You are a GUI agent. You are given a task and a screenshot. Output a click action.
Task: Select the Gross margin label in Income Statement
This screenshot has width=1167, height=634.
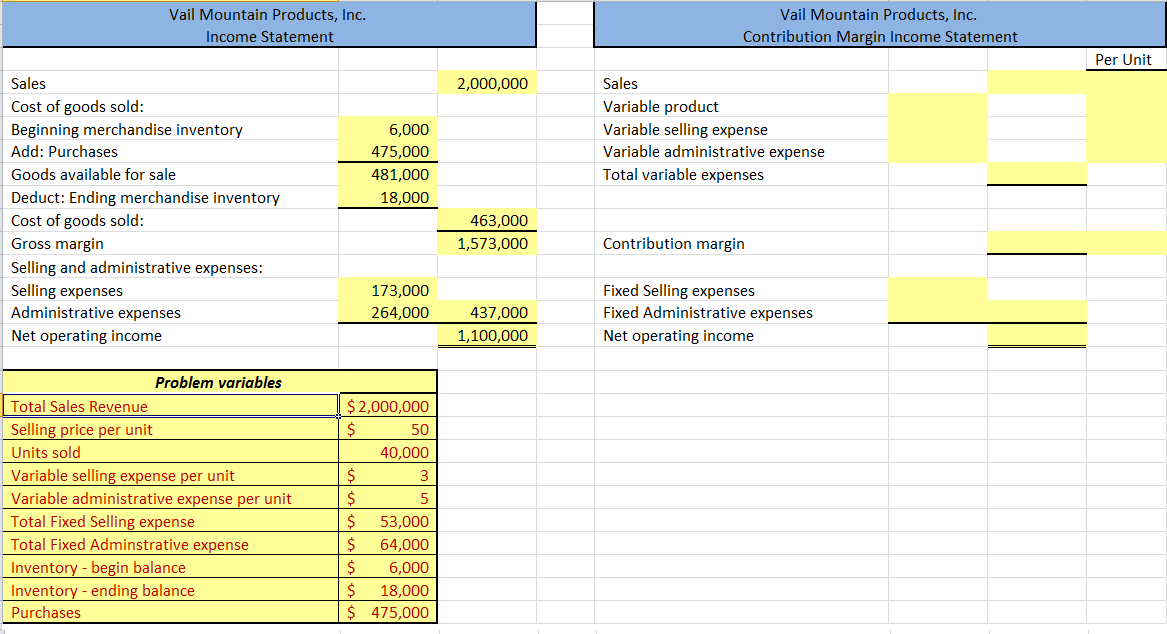click(57, 244)
